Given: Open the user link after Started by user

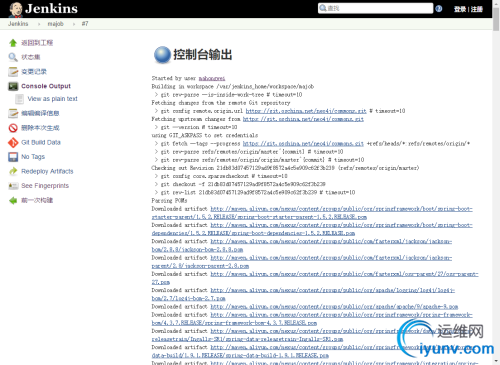Looking at the screenshot, I should (212, 78).
